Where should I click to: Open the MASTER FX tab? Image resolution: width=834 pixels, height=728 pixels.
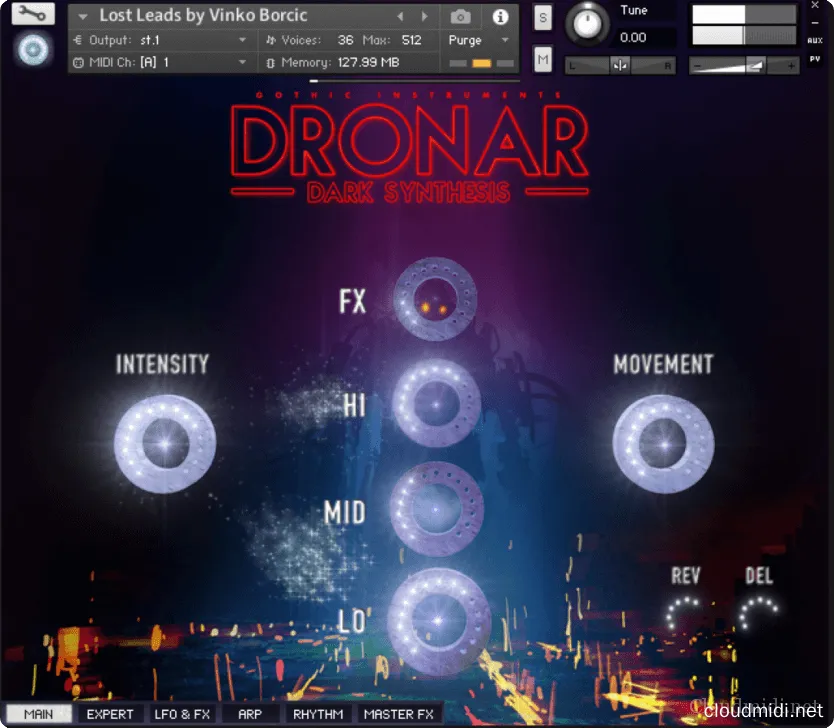click(x=398, y=714)
